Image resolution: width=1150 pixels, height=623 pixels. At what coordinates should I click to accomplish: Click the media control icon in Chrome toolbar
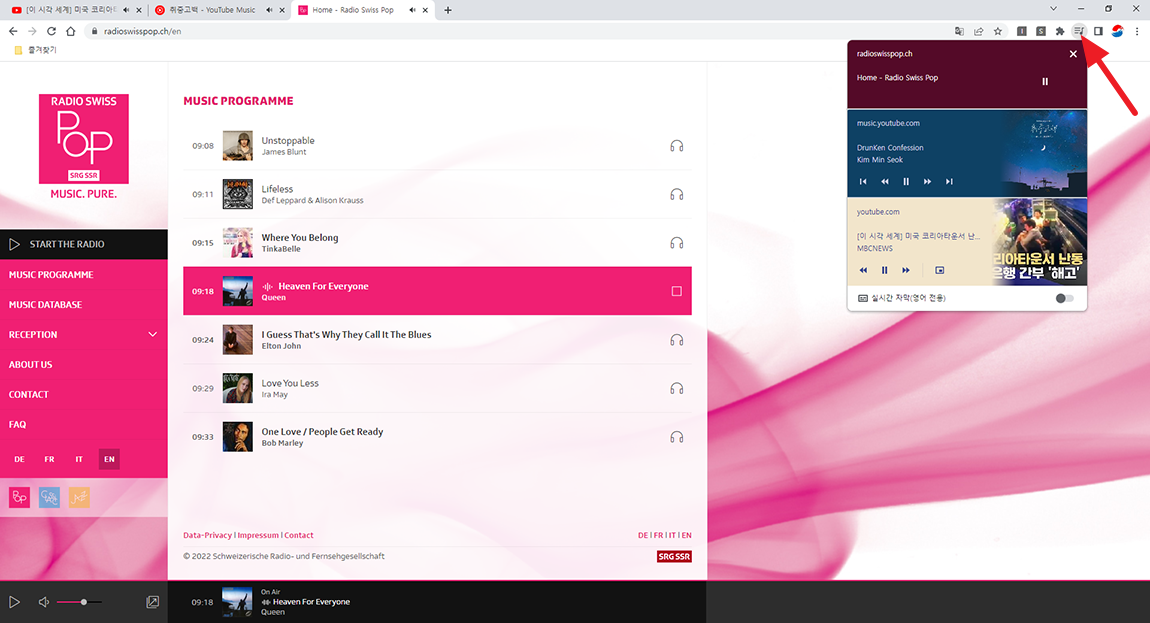tap(1078, 31)
